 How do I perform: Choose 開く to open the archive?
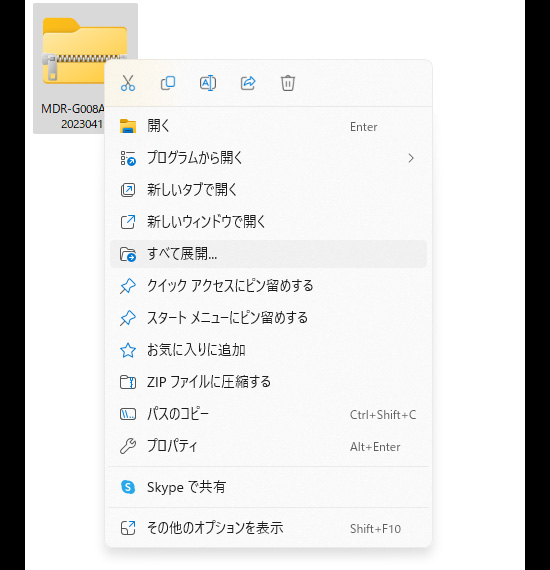[268, 126]
